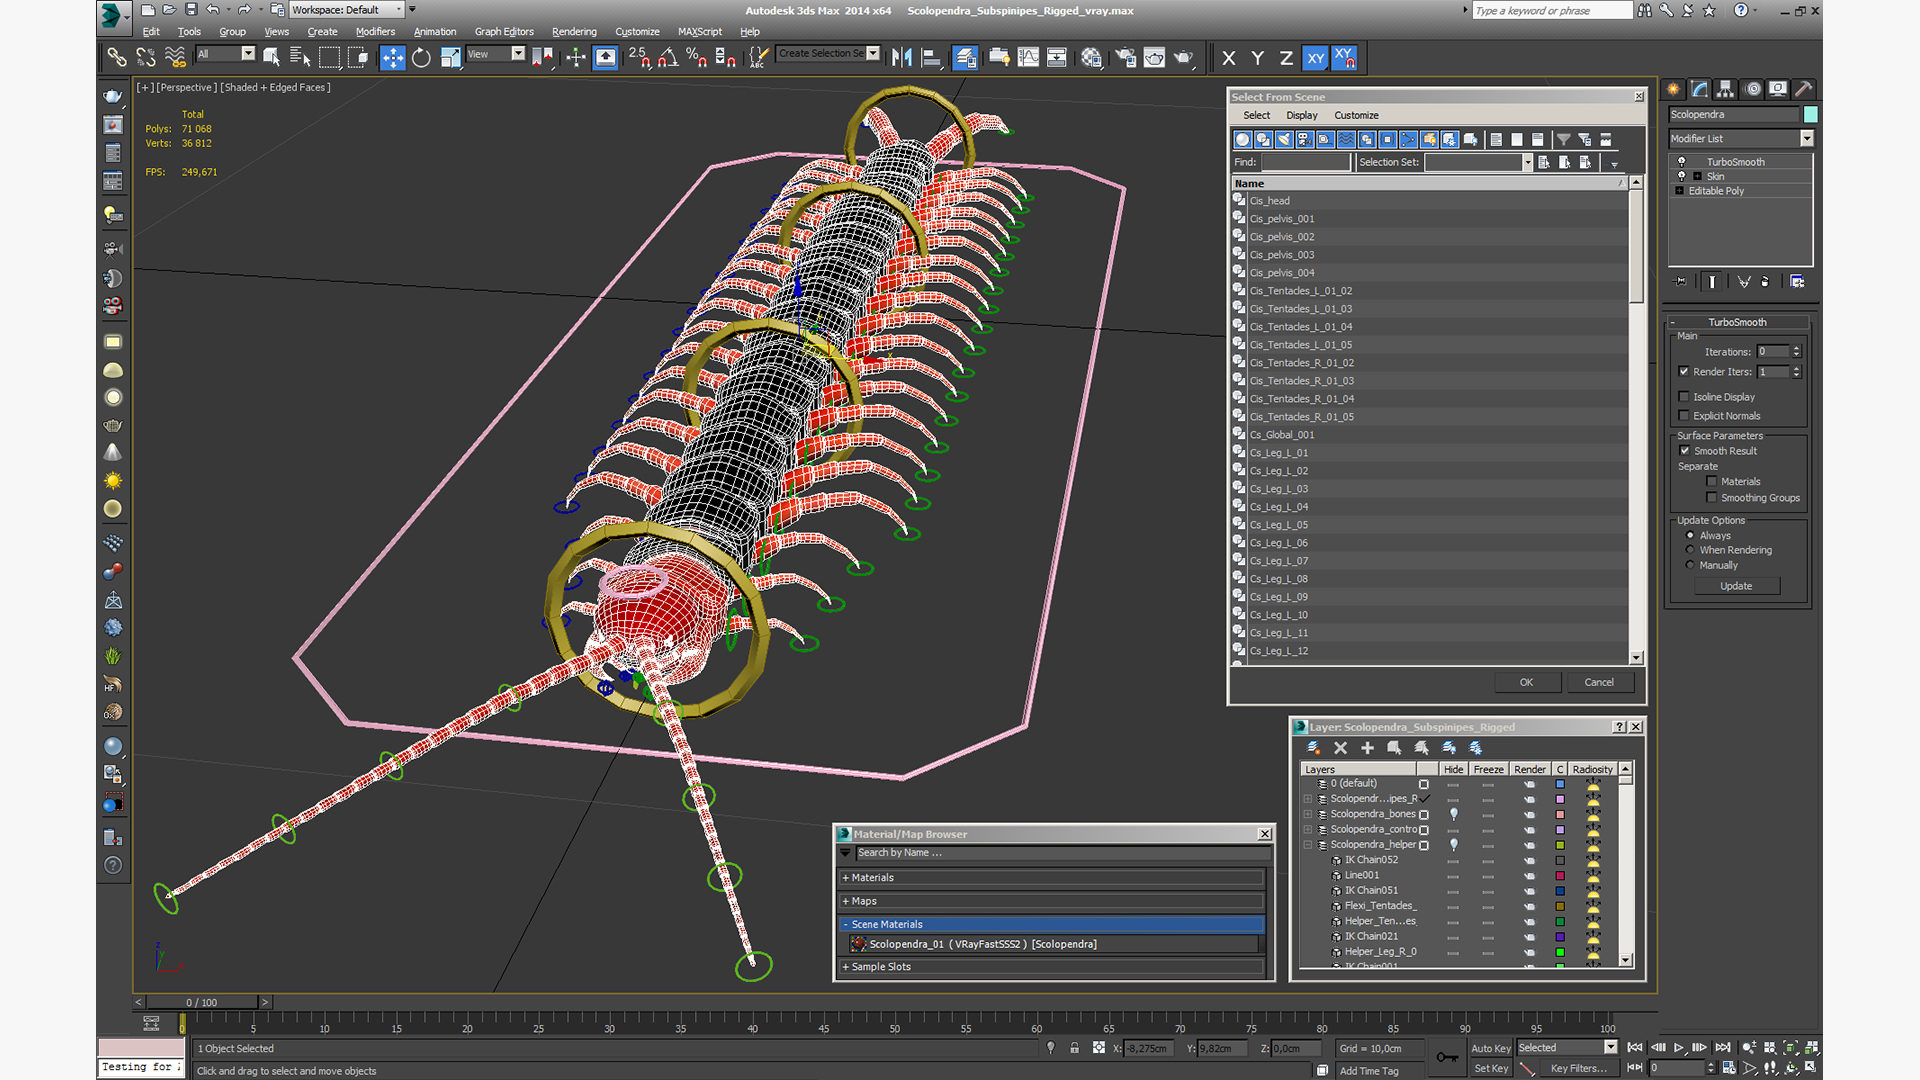Enable Render Iters checkbox in TurboSmooth
1920x1080 pixels.
[x=1683, y=371]
